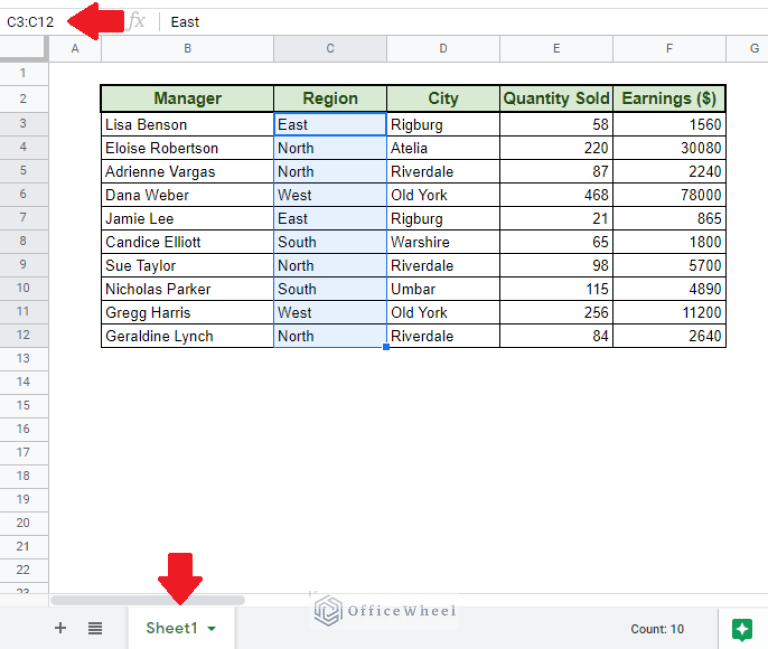Click the Nicholas Parker cell
Screen dimensions: 768x649
click(188, 289)
